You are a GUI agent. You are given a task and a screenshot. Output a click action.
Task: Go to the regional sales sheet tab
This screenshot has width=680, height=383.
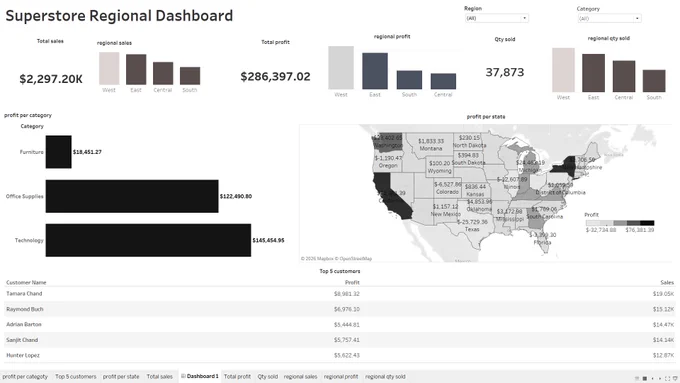tap(301, 376)
